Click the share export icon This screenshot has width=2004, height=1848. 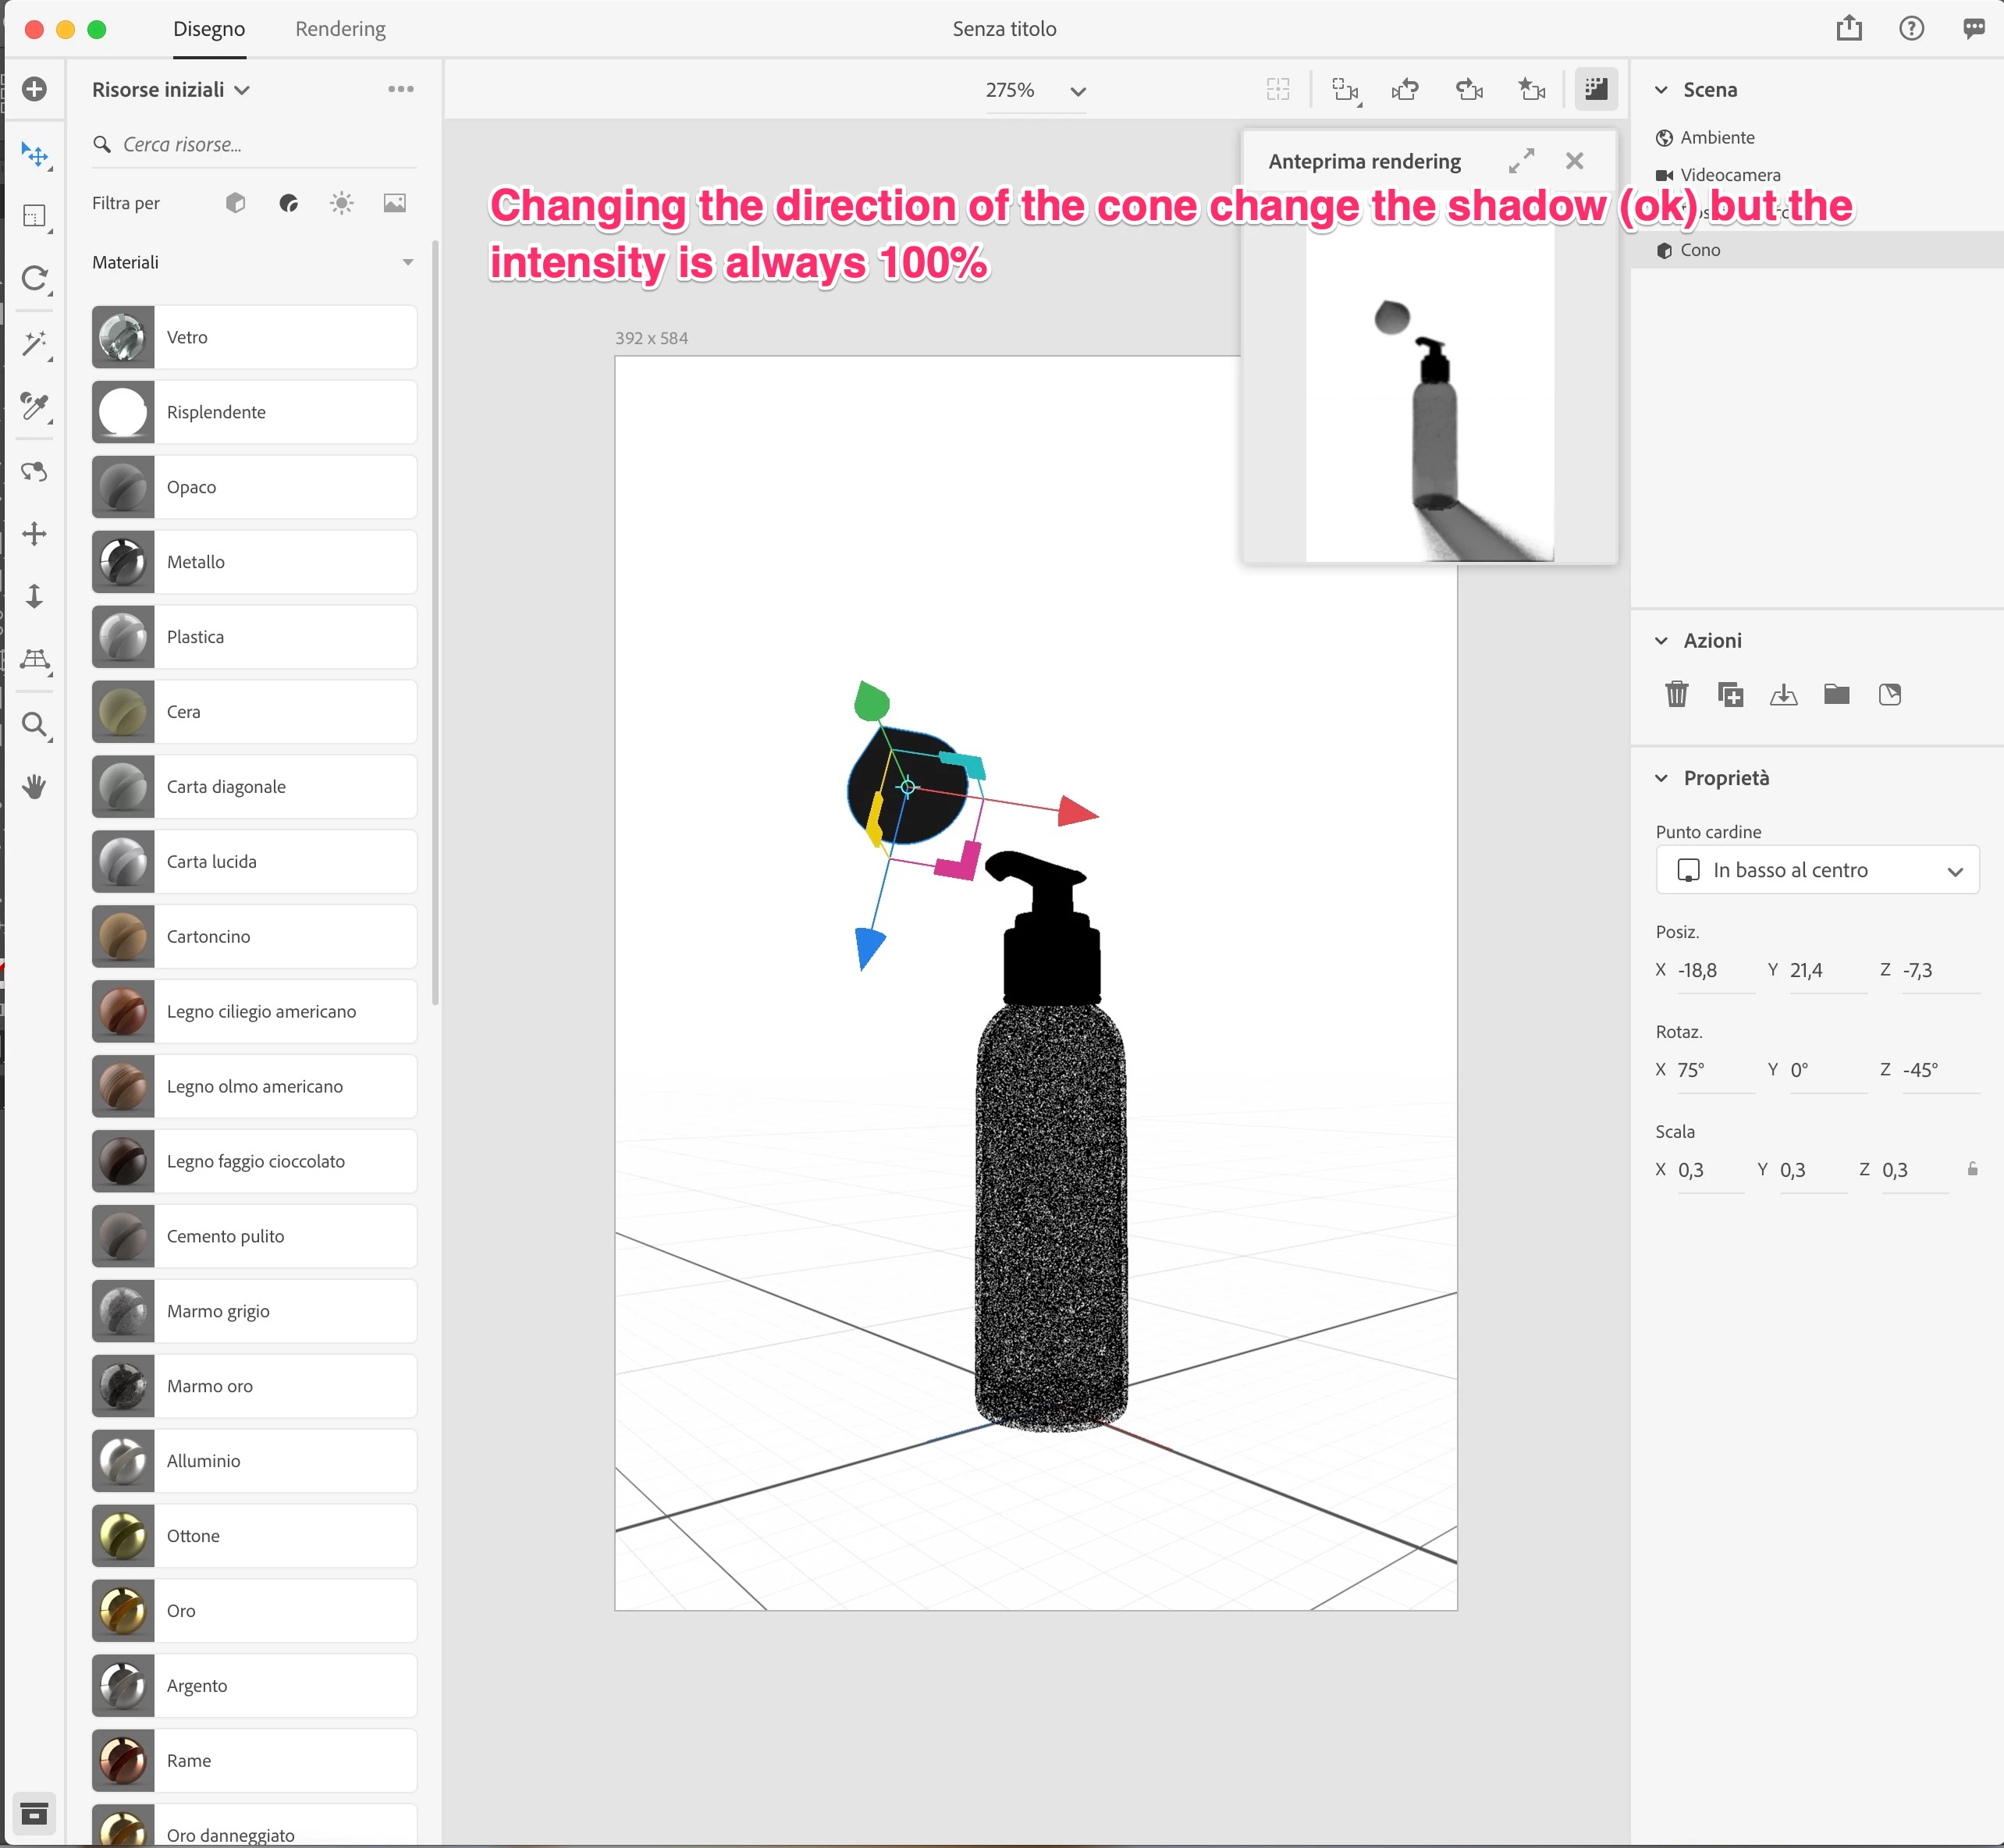click(x=1848, y=28)
